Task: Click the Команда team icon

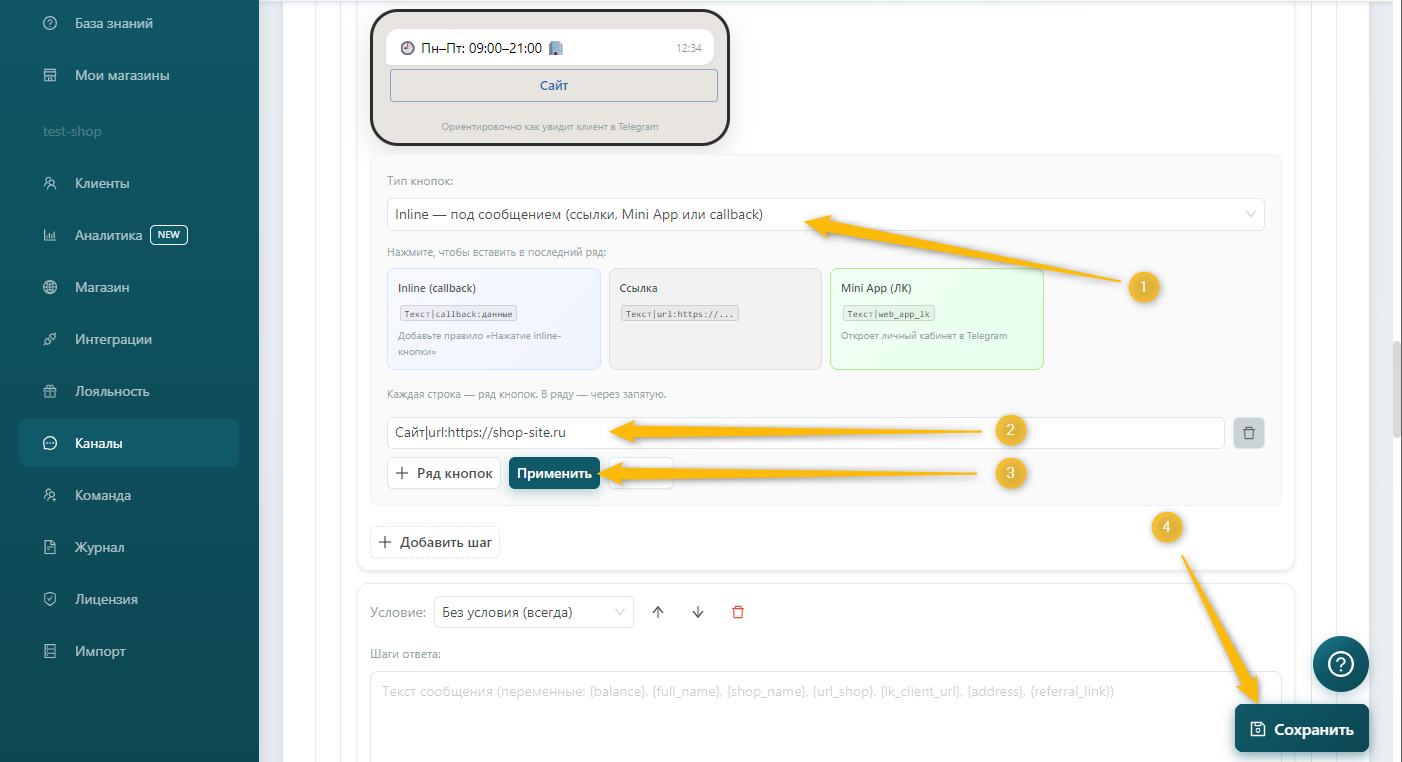Action: 50,495
